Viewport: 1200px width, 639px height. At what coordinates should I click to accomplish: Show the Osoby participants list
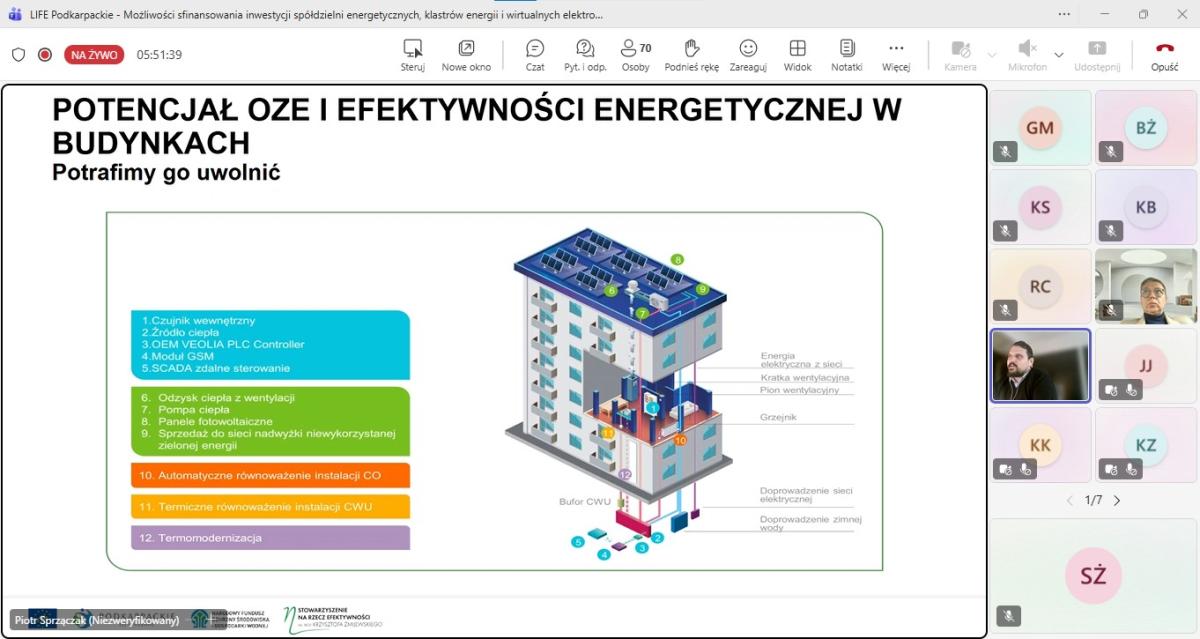pos(635,54)
